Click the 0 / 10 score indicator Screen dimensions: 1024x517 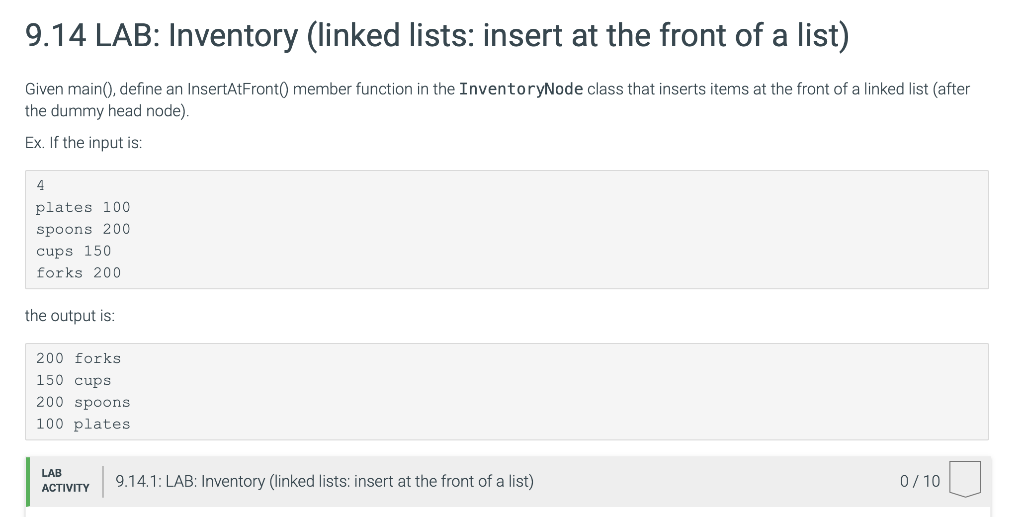920,481
